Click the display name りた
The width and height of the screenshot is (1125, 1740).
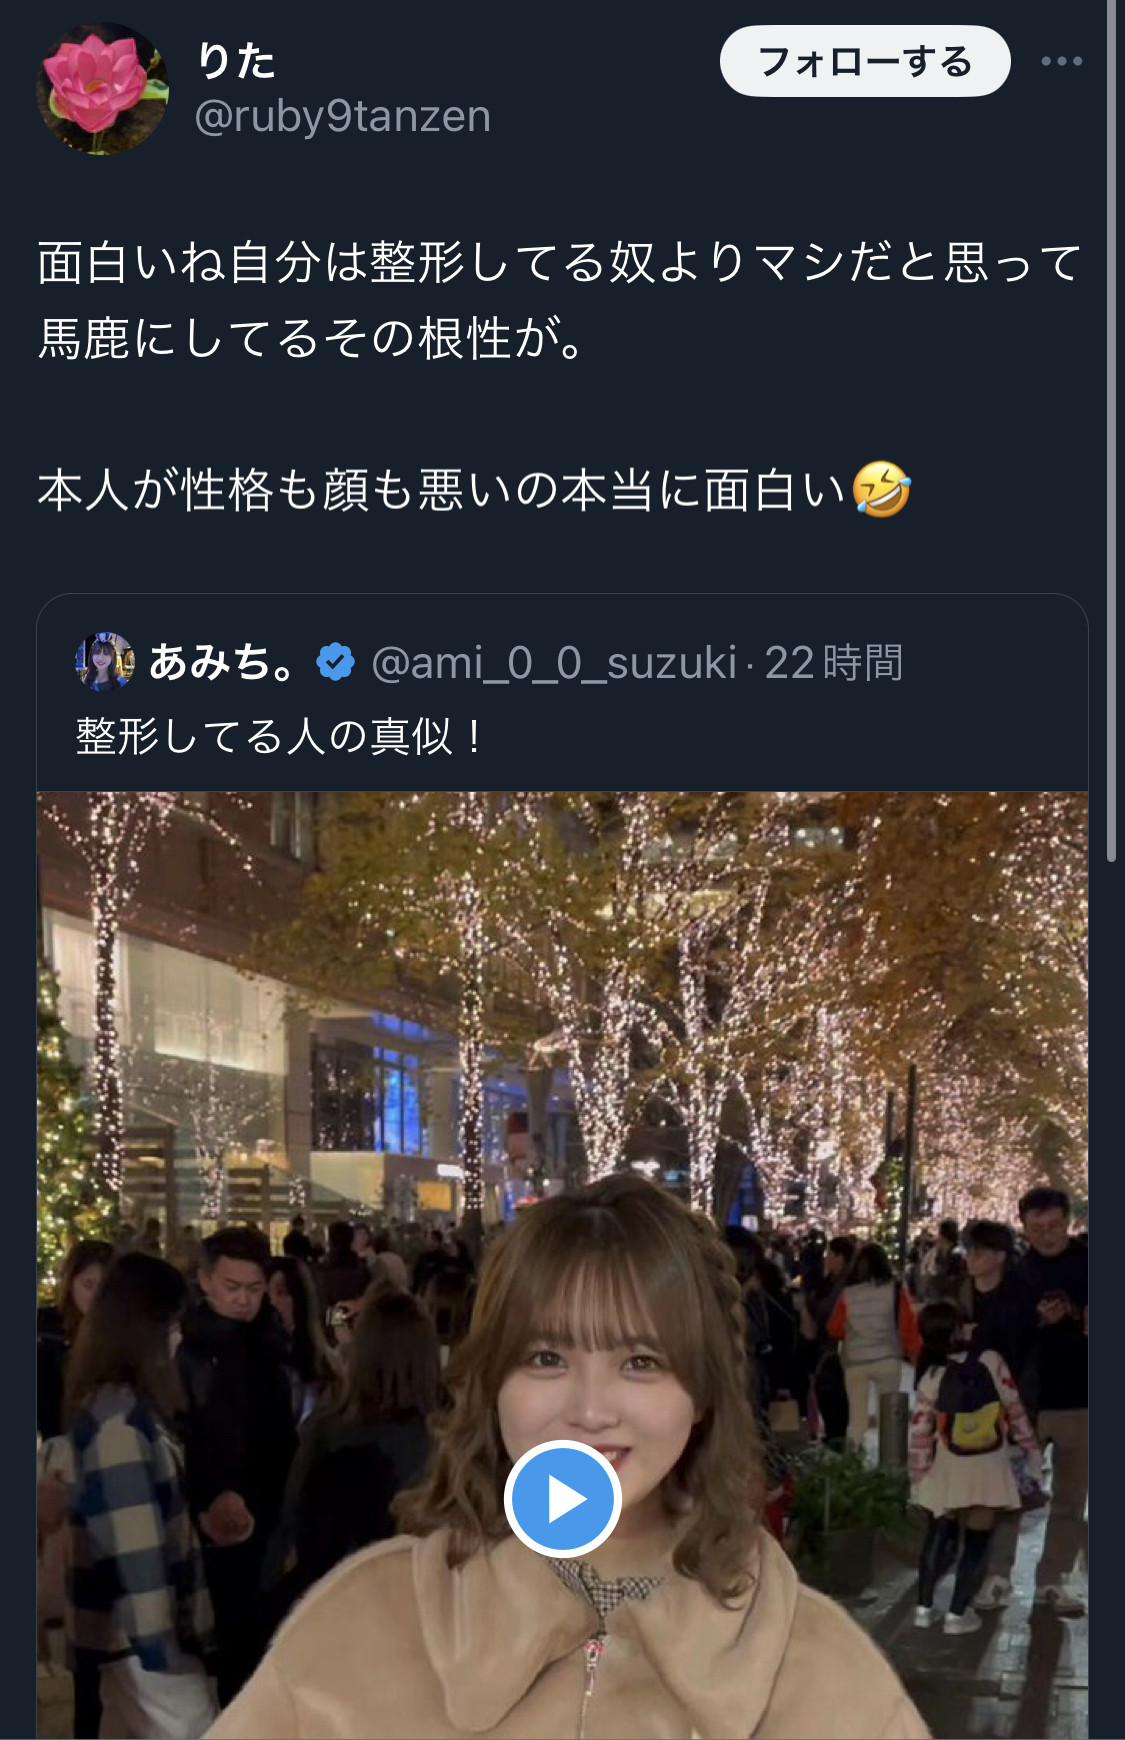(236, 61)
